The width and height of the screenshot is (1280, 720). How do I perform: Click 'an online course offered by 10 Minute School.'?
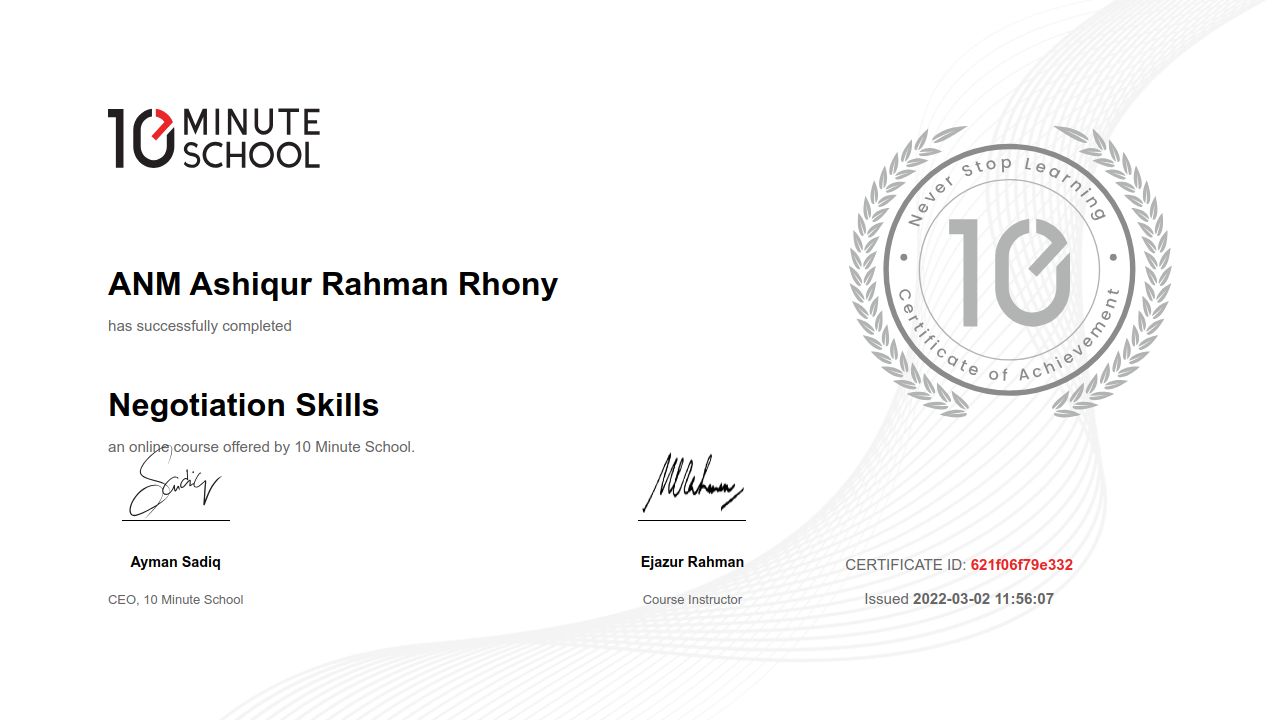coord(261,447)
